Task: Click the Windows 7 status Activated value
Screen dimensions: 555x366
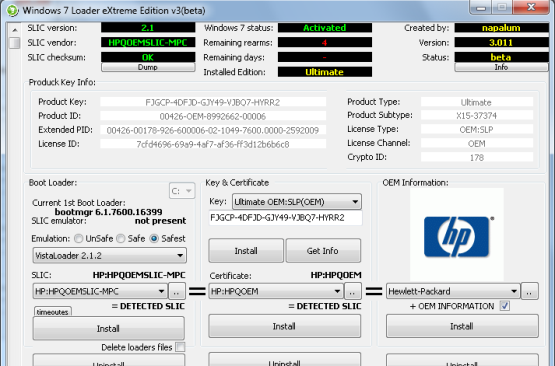Action: pos(325,28)
